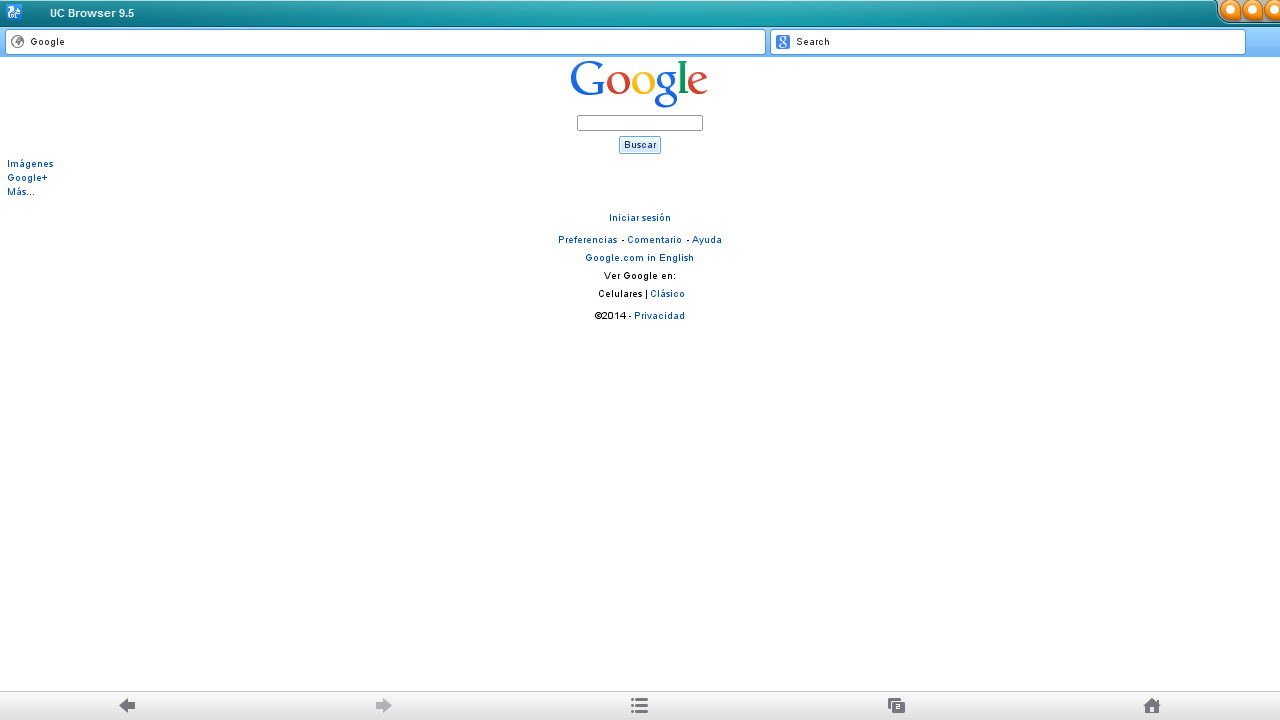Click Iniciar sesión to sign in
Image resolution: width=1280 pixels, height=720 pixels.
click(x=639, y=217)
